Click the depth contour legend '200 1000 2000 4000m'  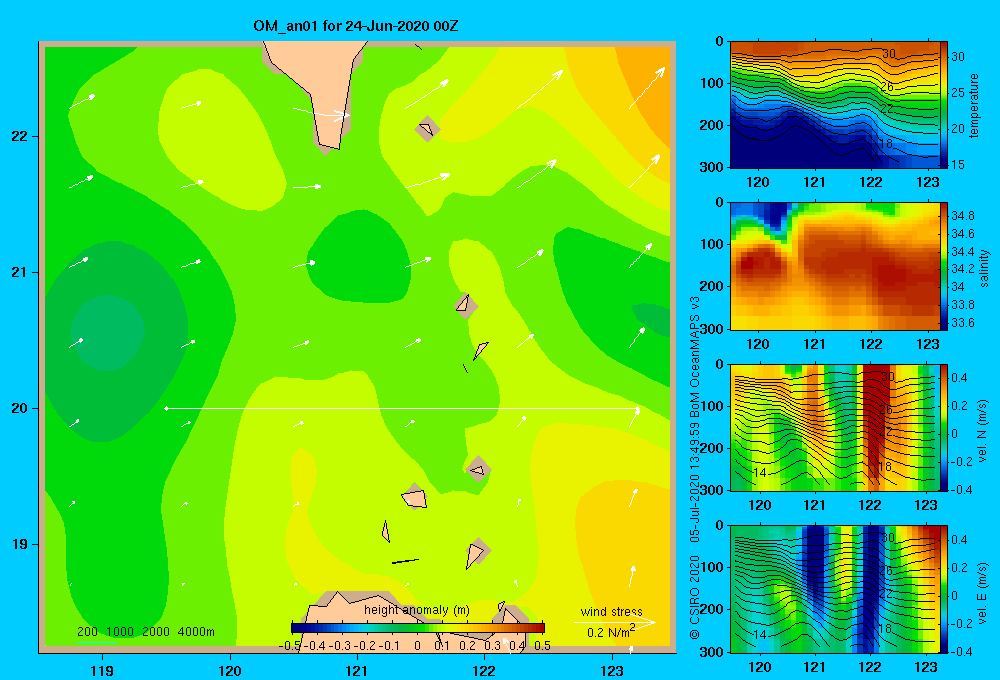click(x=145, y=632)
